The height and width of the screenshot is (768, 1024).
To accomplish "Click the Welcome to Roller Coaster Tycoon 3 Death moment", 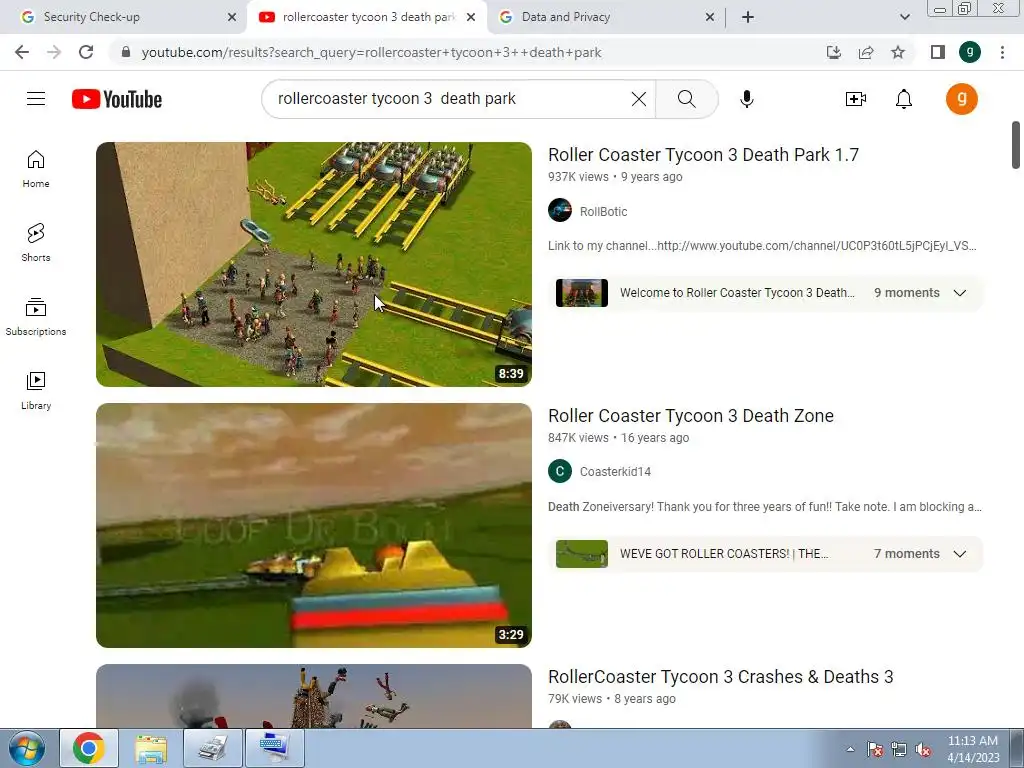I will pyautogui.click(x=737, y=293).
